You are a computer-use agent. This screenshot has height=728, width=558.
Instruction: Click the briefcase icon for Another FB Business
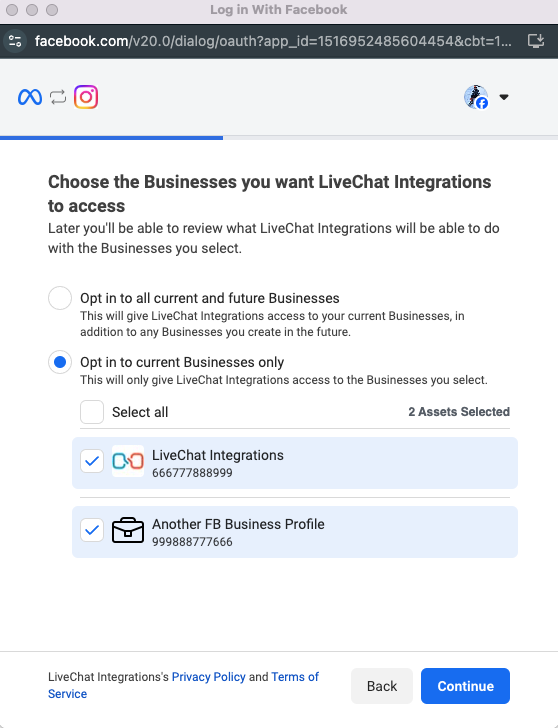click(128, 530)
